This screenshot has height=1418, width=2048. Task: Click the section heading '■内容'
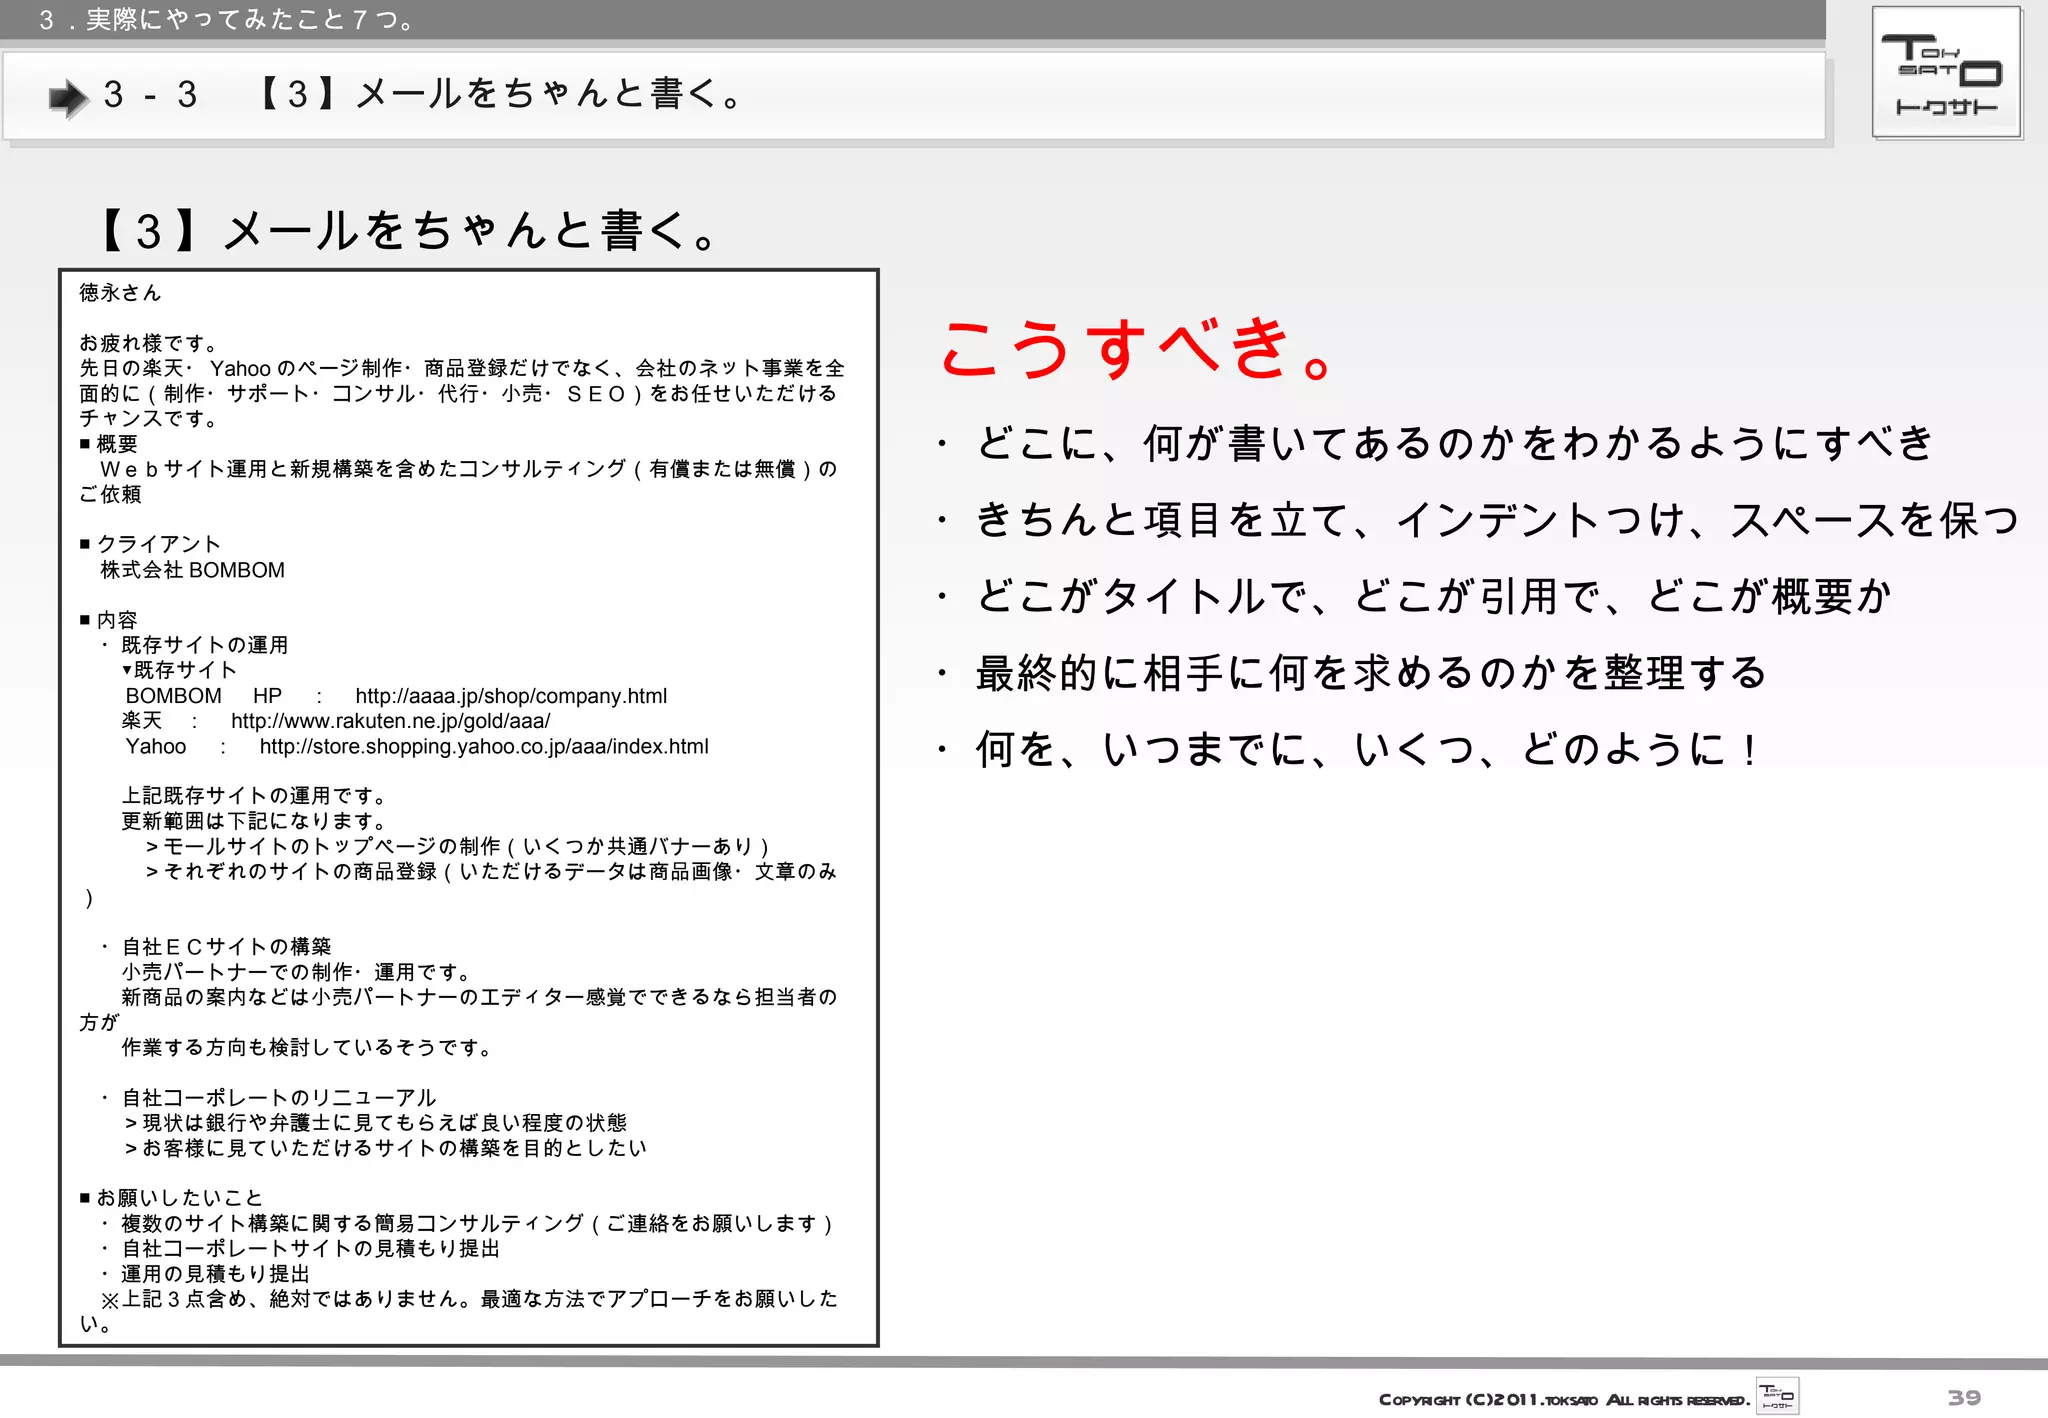(x=109, y=620)
